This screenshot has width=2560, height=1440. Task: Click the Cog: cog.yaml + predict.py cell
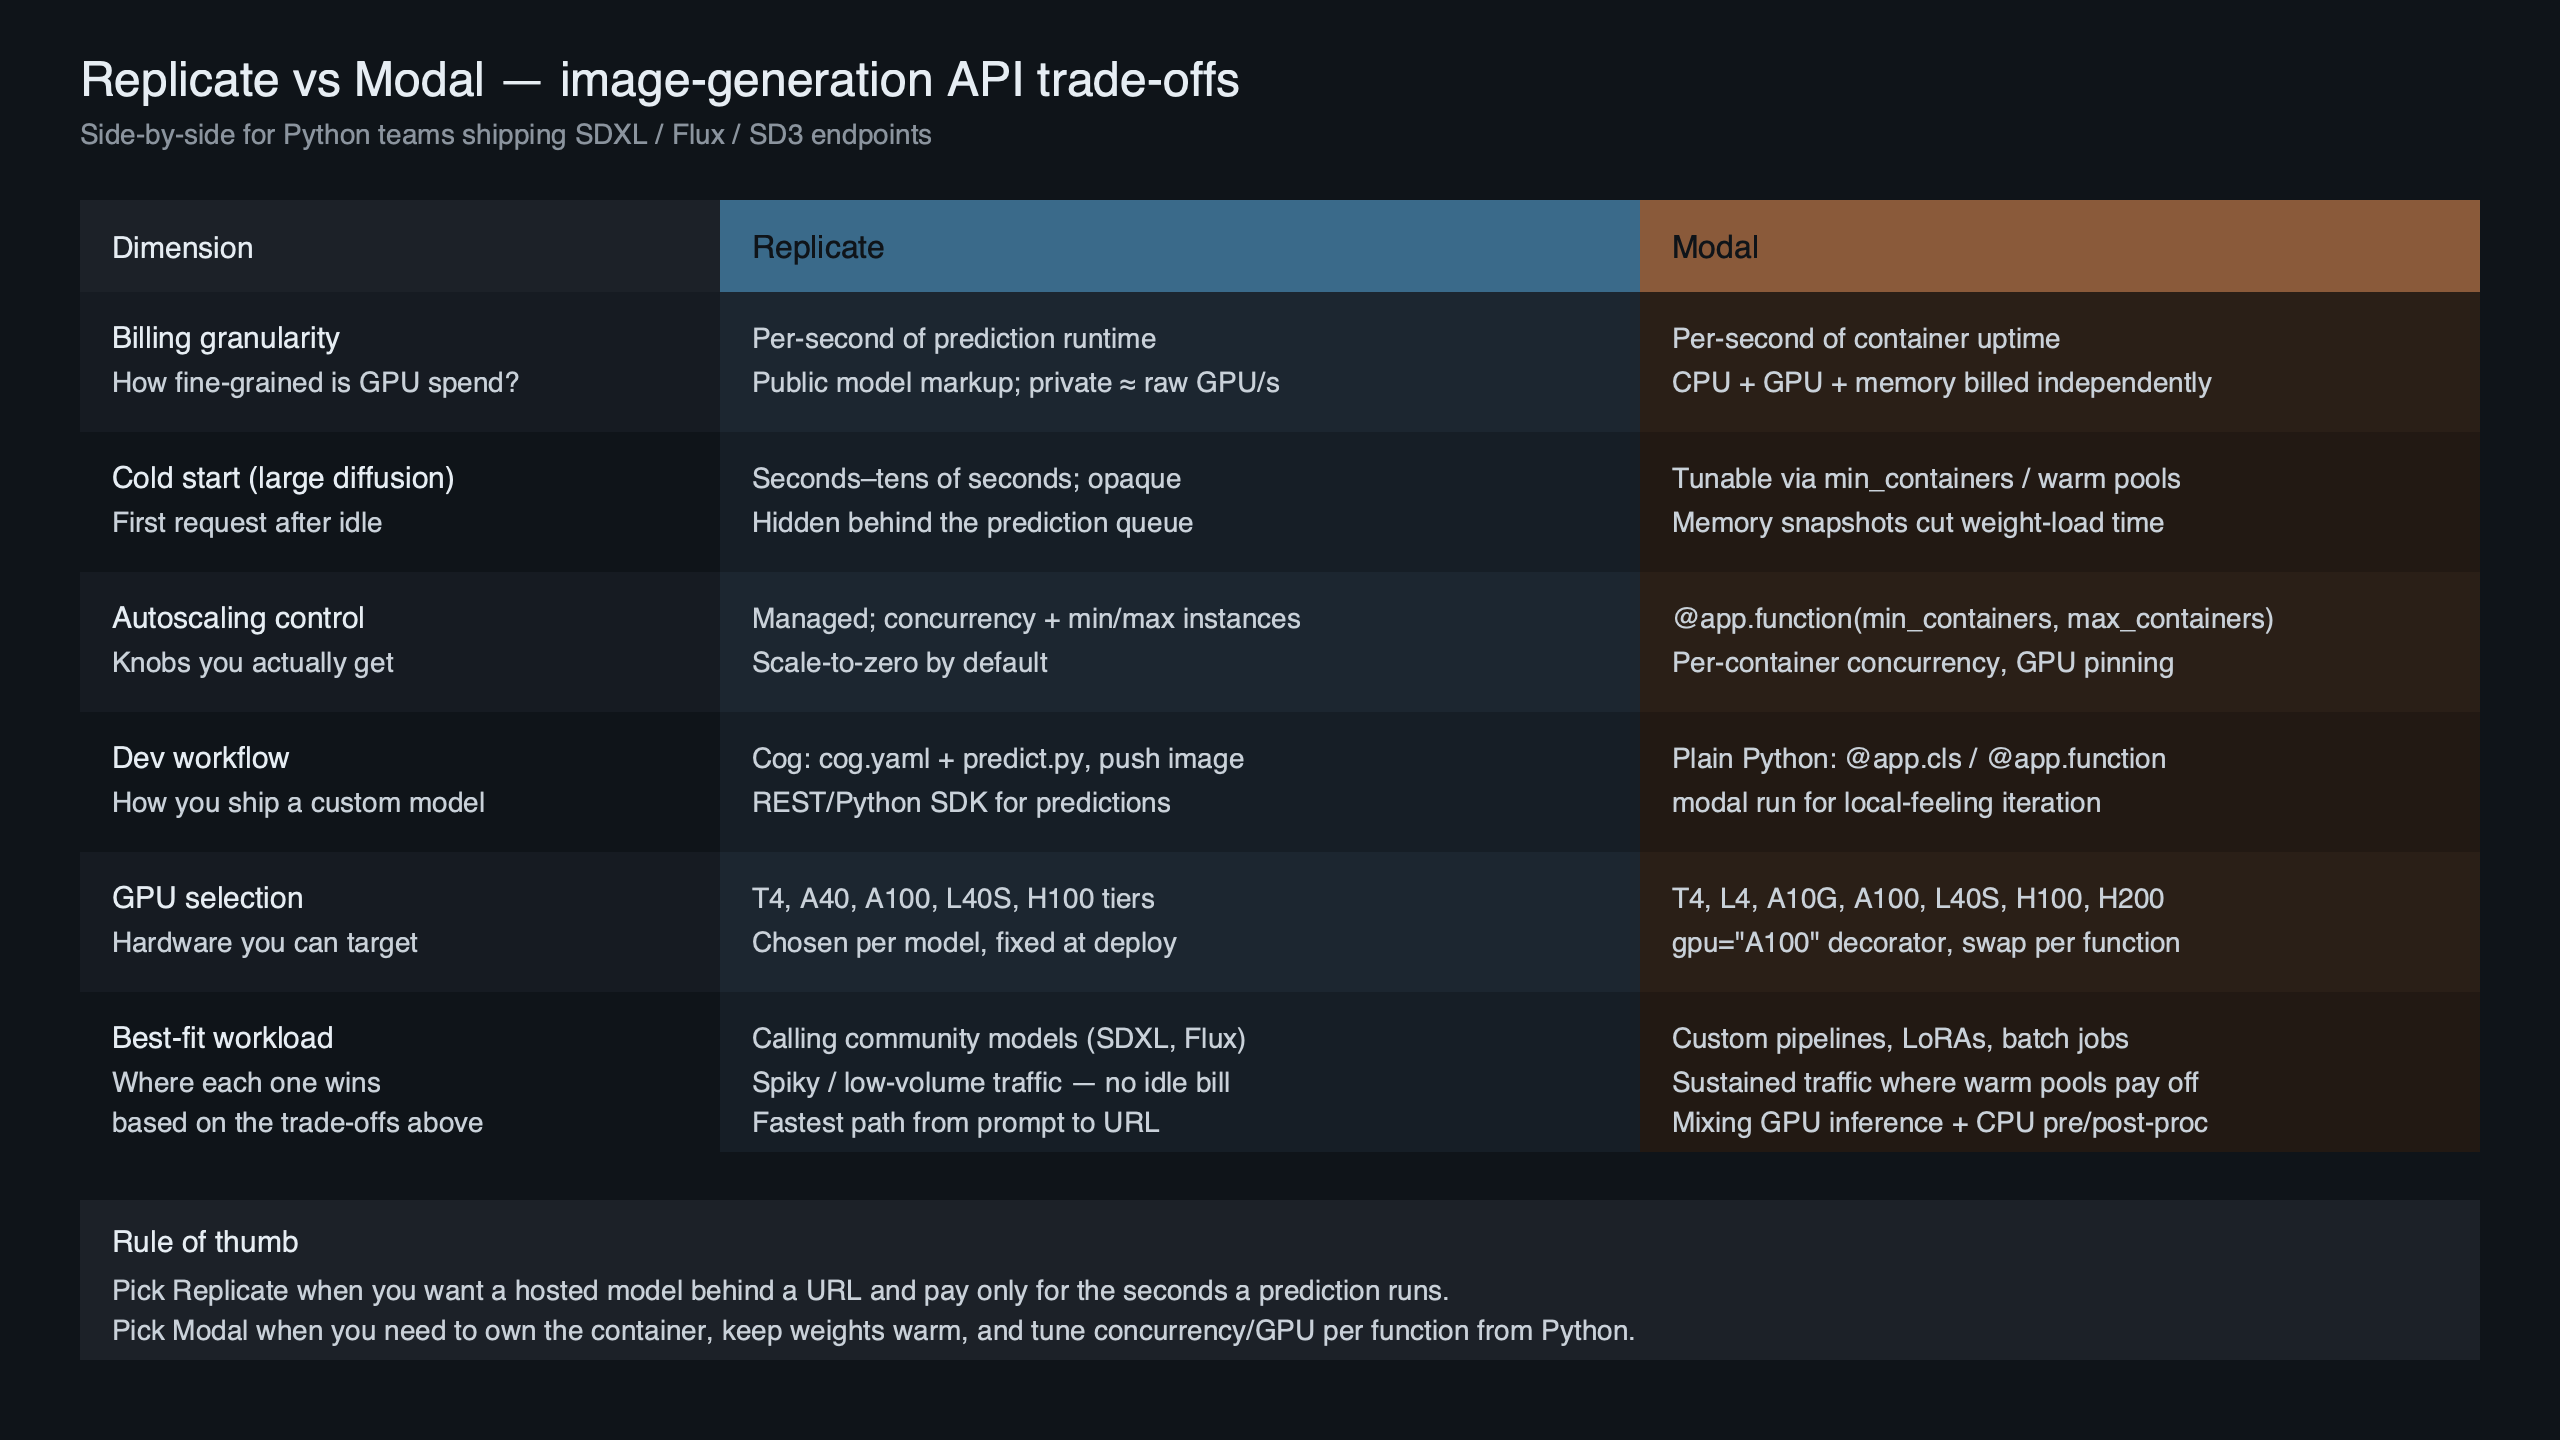[998, 758]
